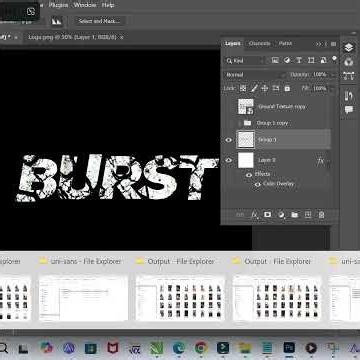Open Microsoft Edge from the taskbar
The height and width of the screenshot is (360, 360).
179,348
